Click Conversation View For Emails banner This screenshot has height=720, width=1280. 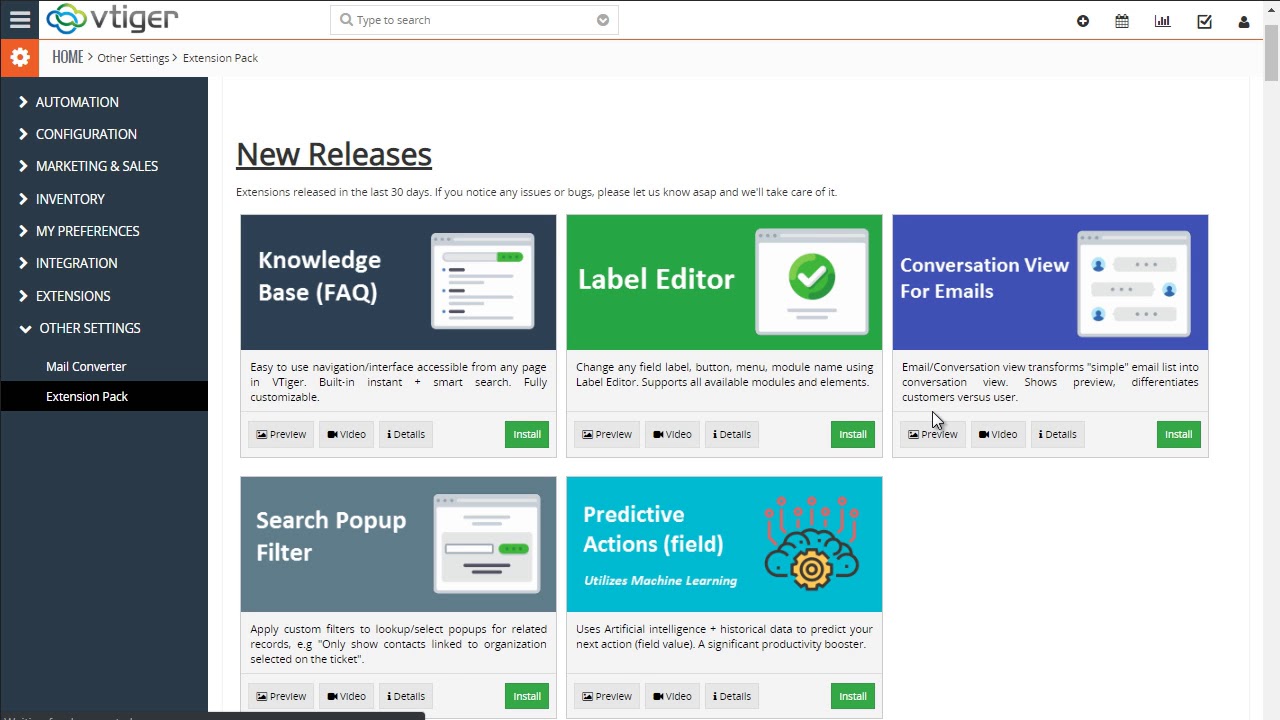pos(1050,283)
